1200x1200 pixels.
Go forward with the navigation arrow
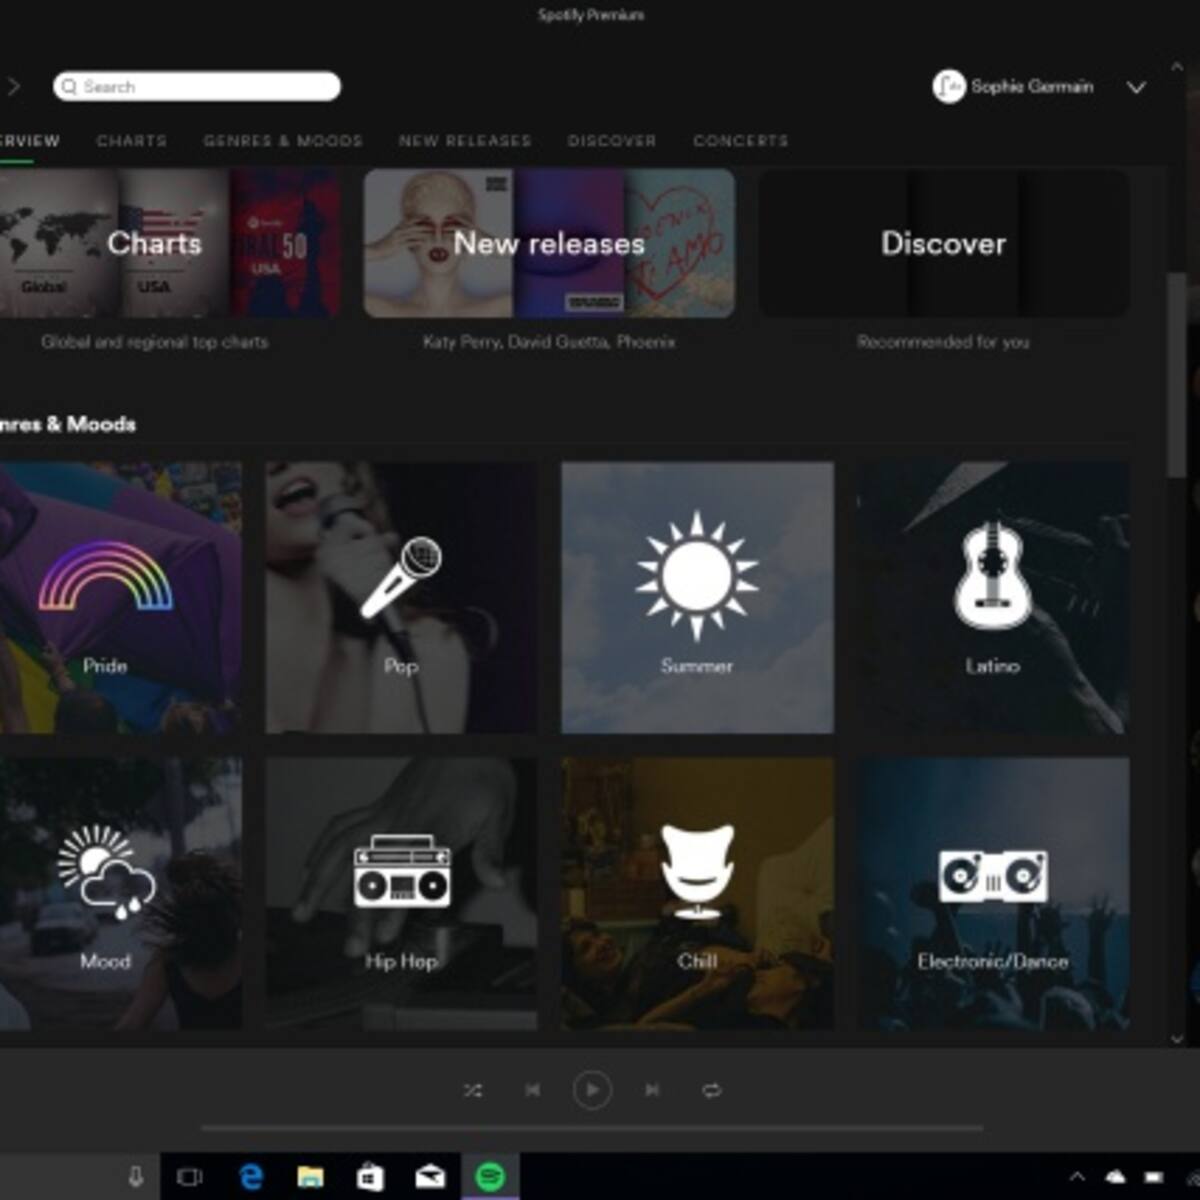tap(13, 86)
